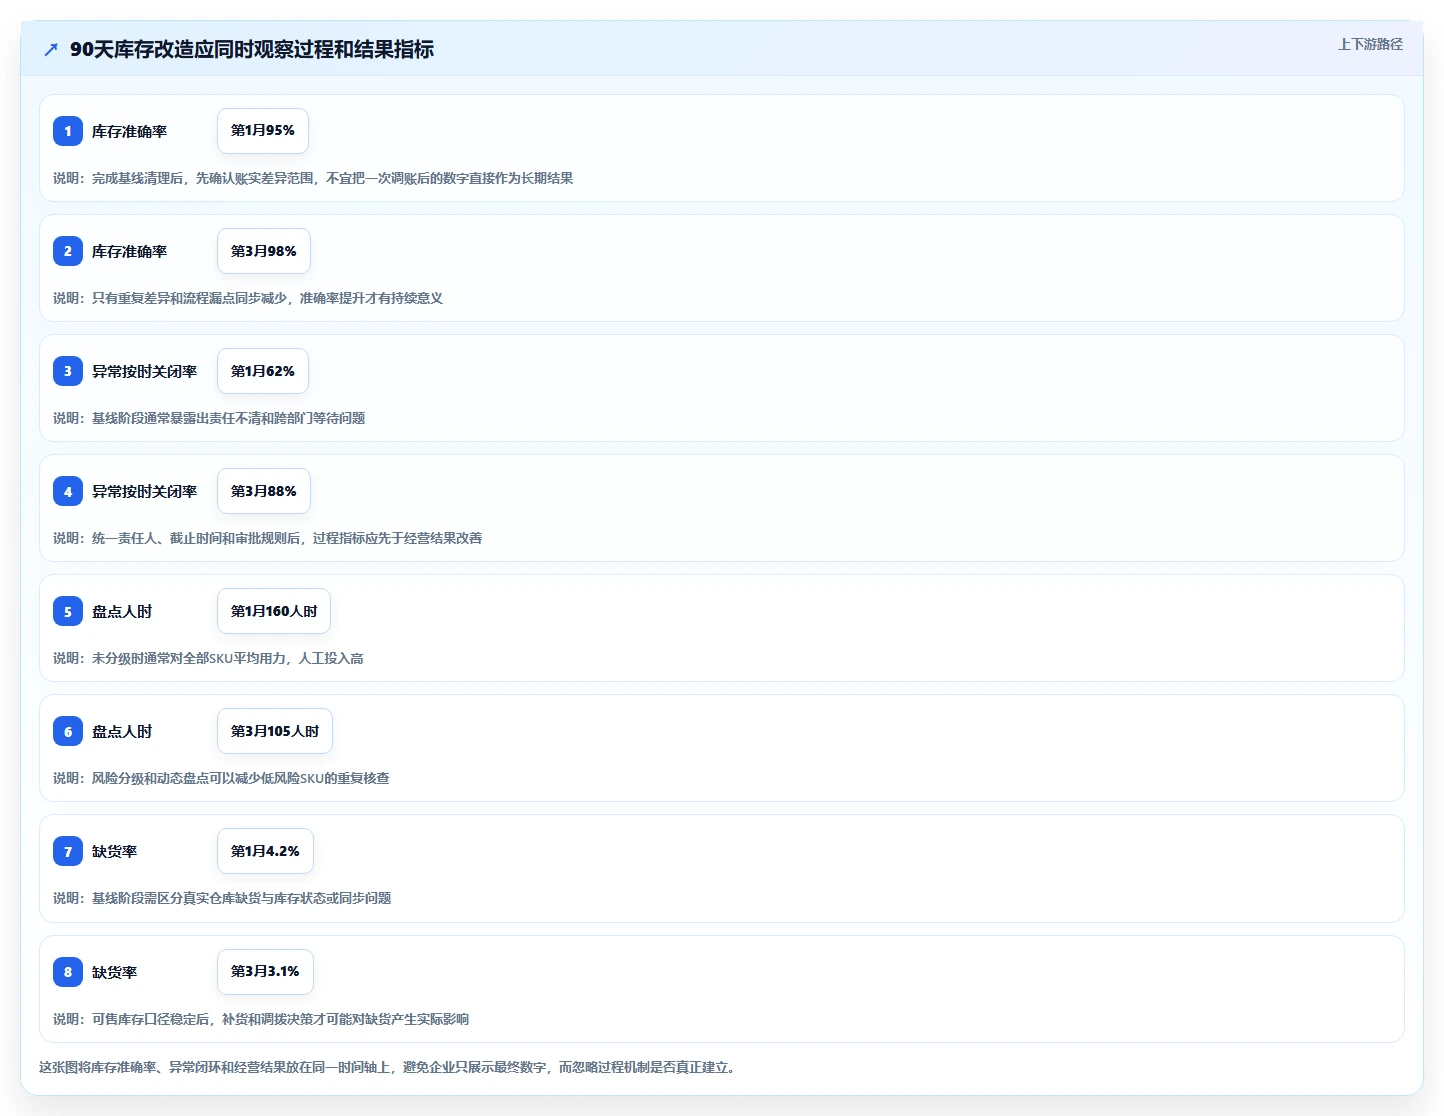Click the footer summary starting 这张图将库存准确率

(390, 1067)
